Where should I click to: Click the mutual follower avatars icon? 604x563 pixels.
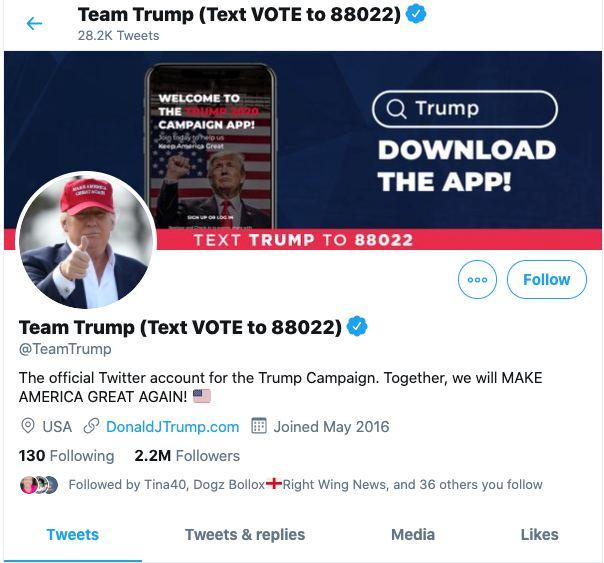click(x=38, y=485)
